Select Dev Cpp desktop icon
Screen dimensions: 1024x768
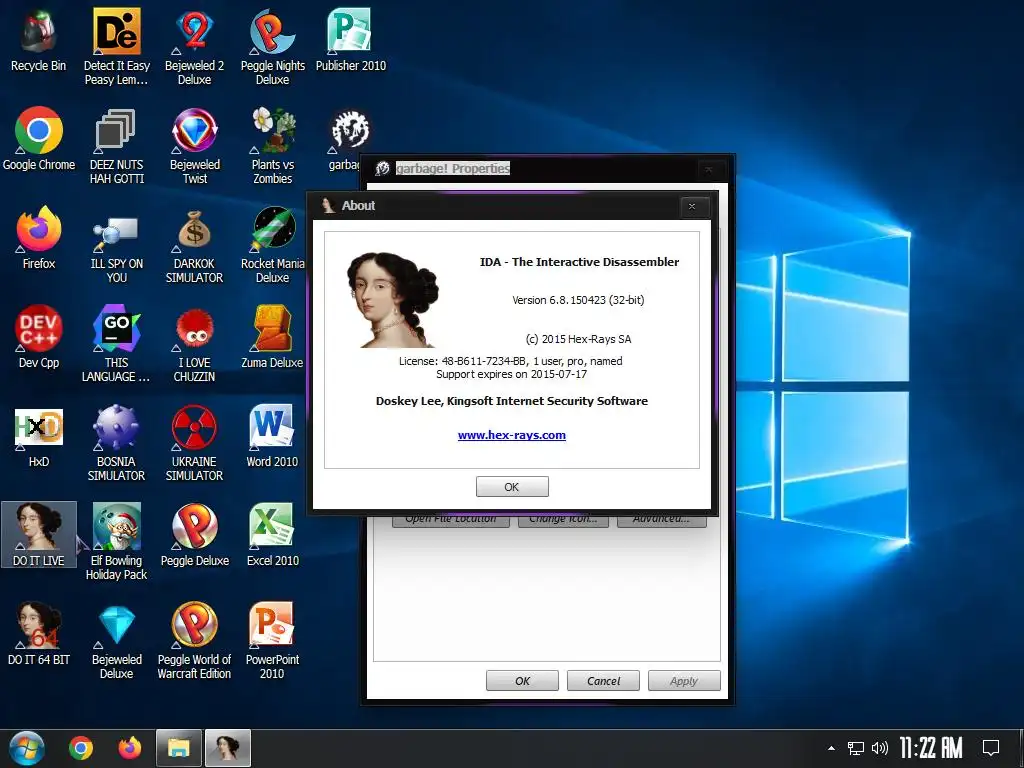click(39, 337)
